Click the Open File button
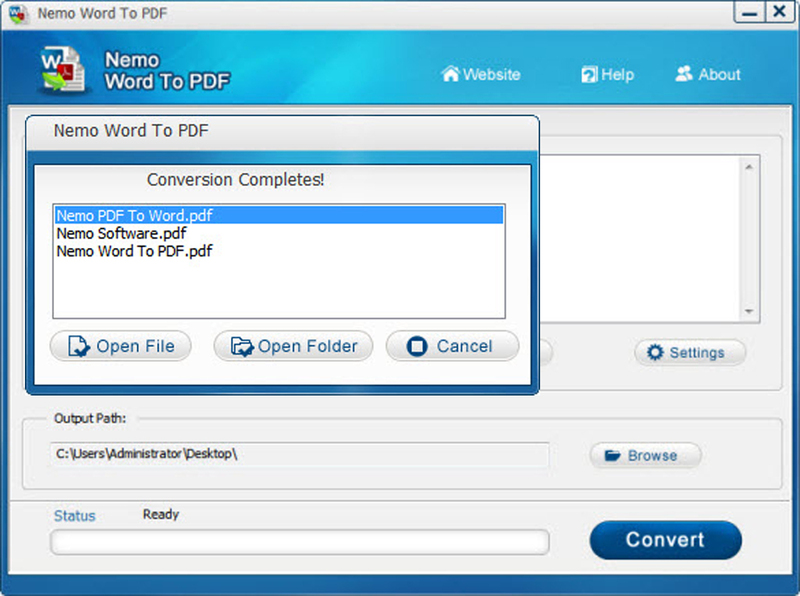 [x=121, y=346]
